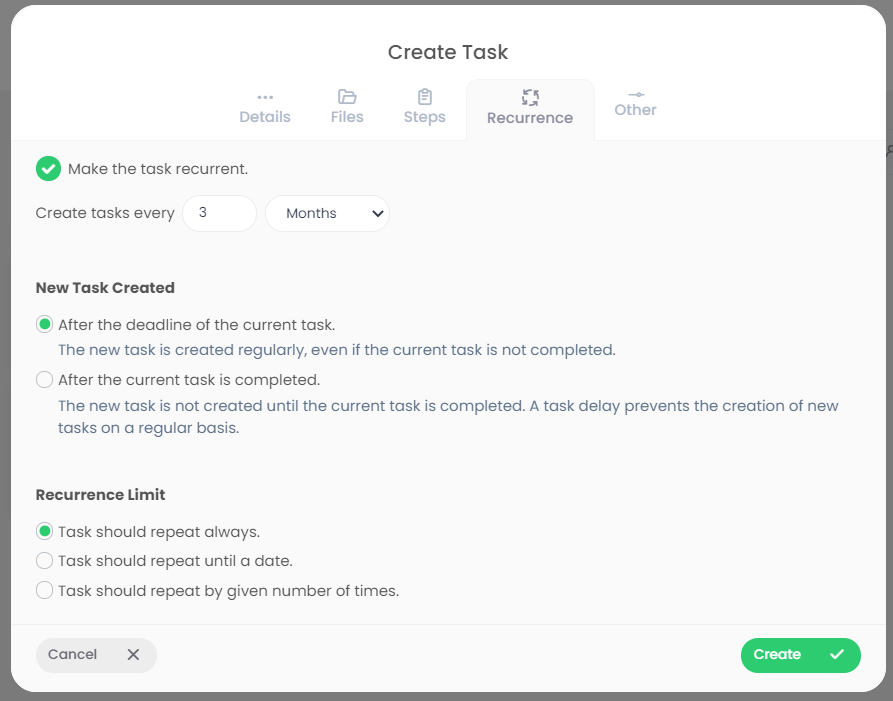Choose Task should repeat until a date
893x701 pixels.
[x=44, y=561]
